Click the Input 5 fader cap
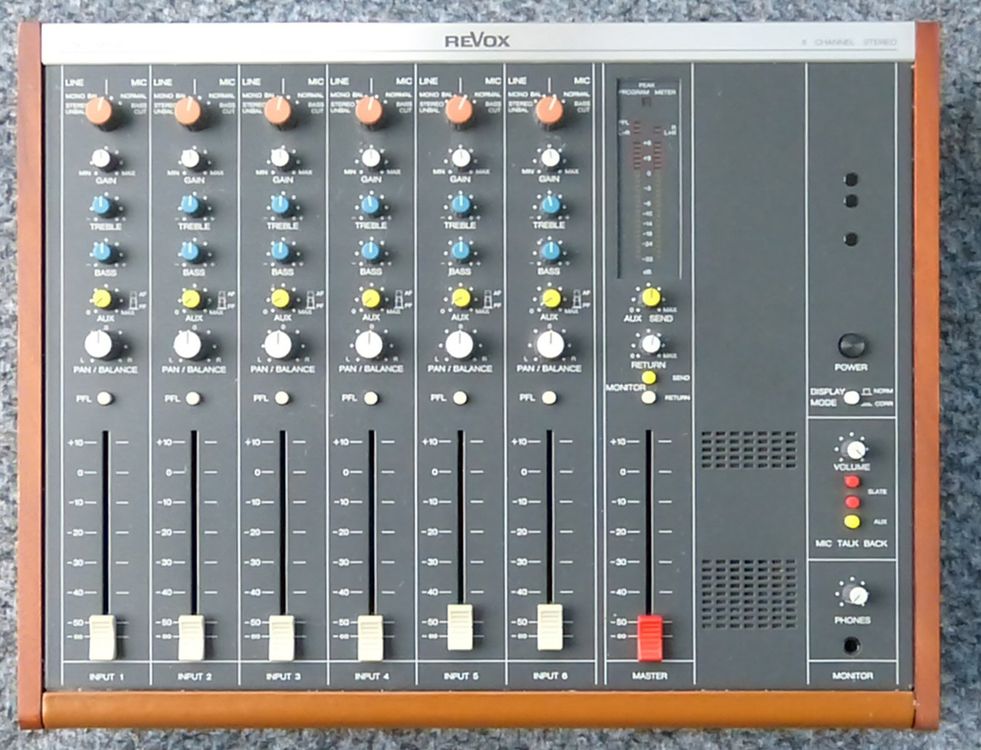The image size is (981, 750). pyautogui.click(x=460, y=627)
